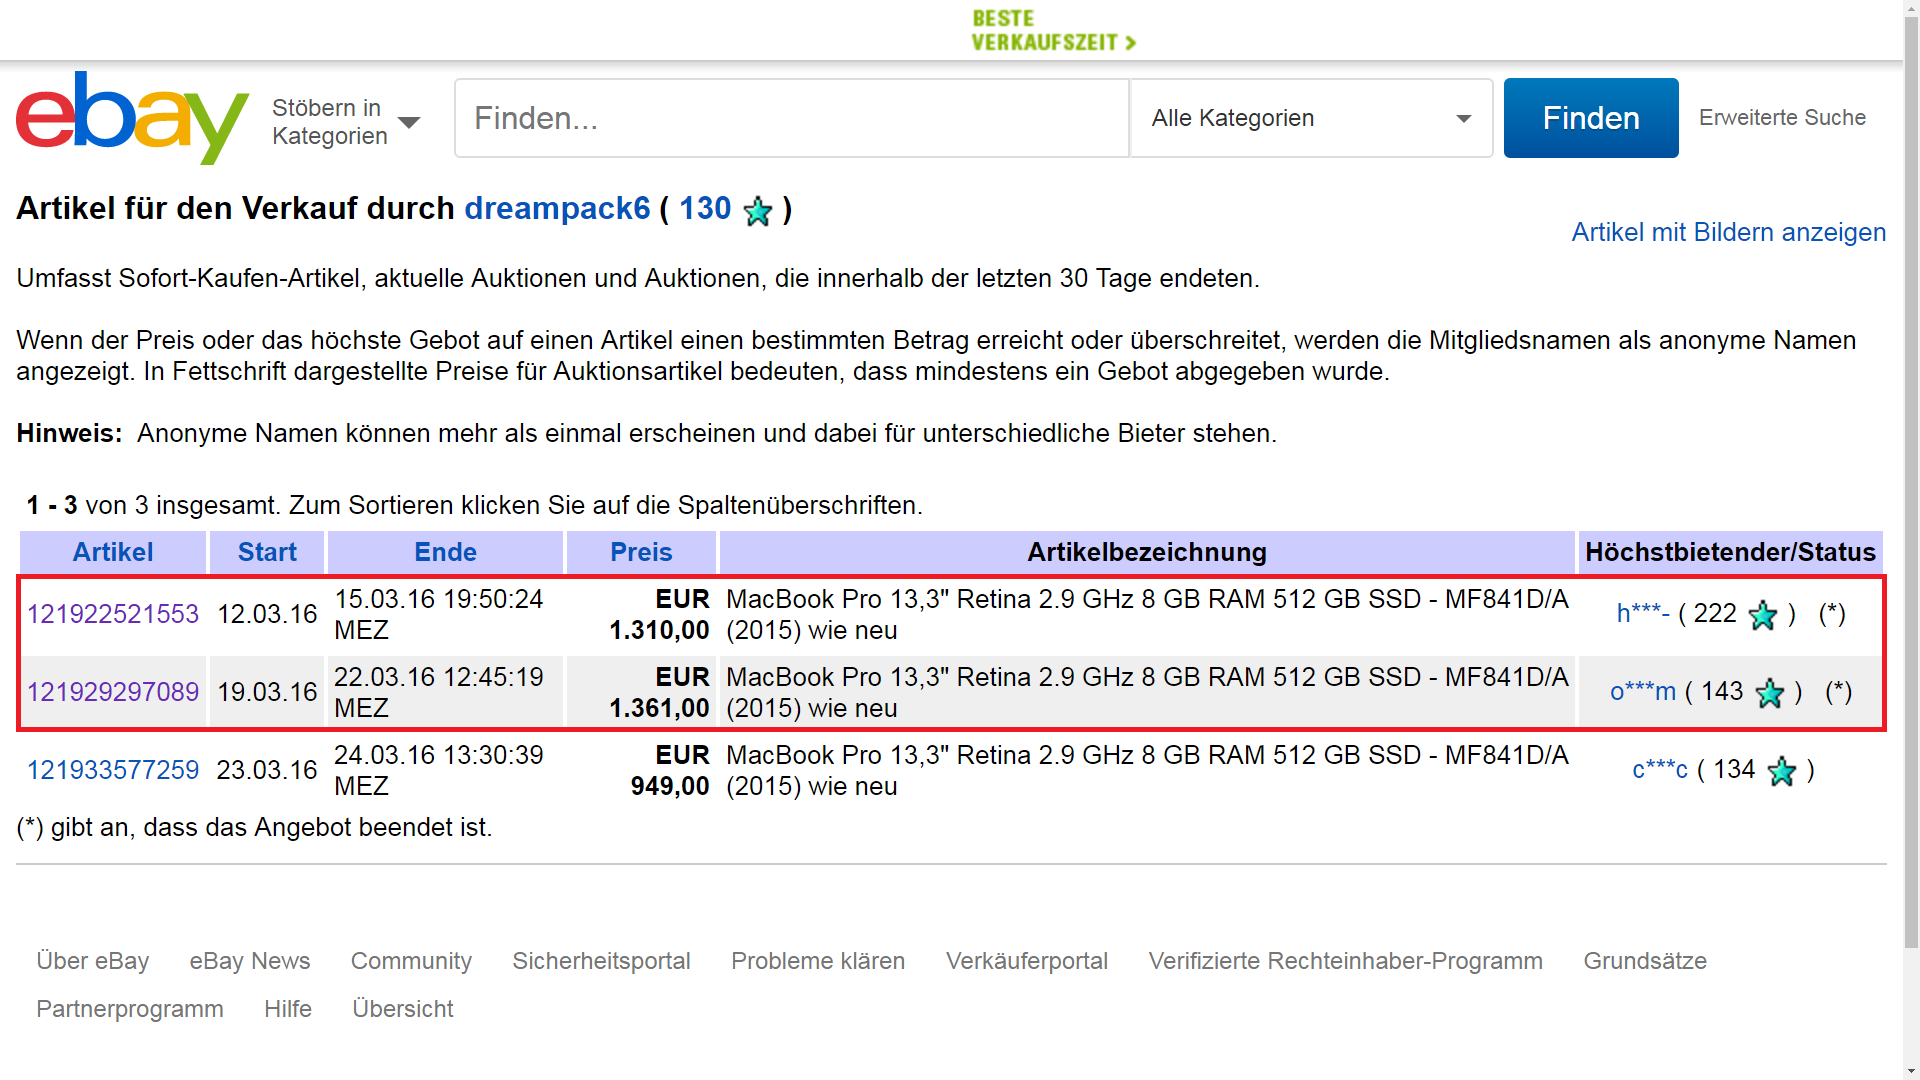
Task: Open Probleme klären footer link
Action: click(x=818, y=961)
